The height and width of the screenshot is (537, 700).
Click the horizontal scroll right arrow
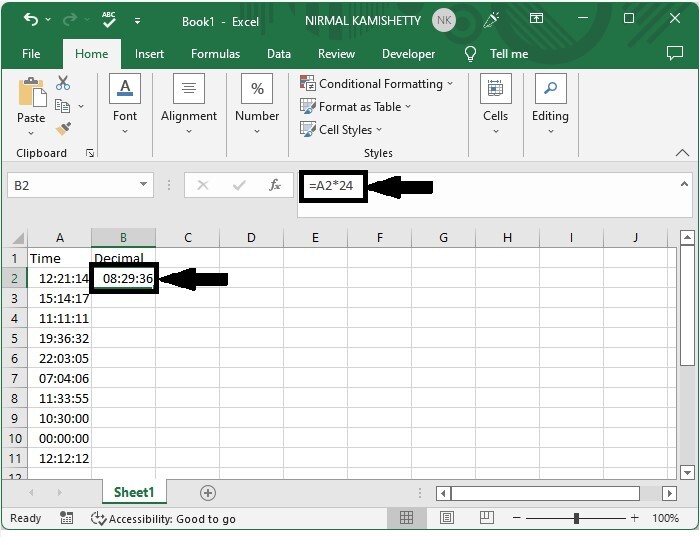pyautogui.click(x=669, y=493)
